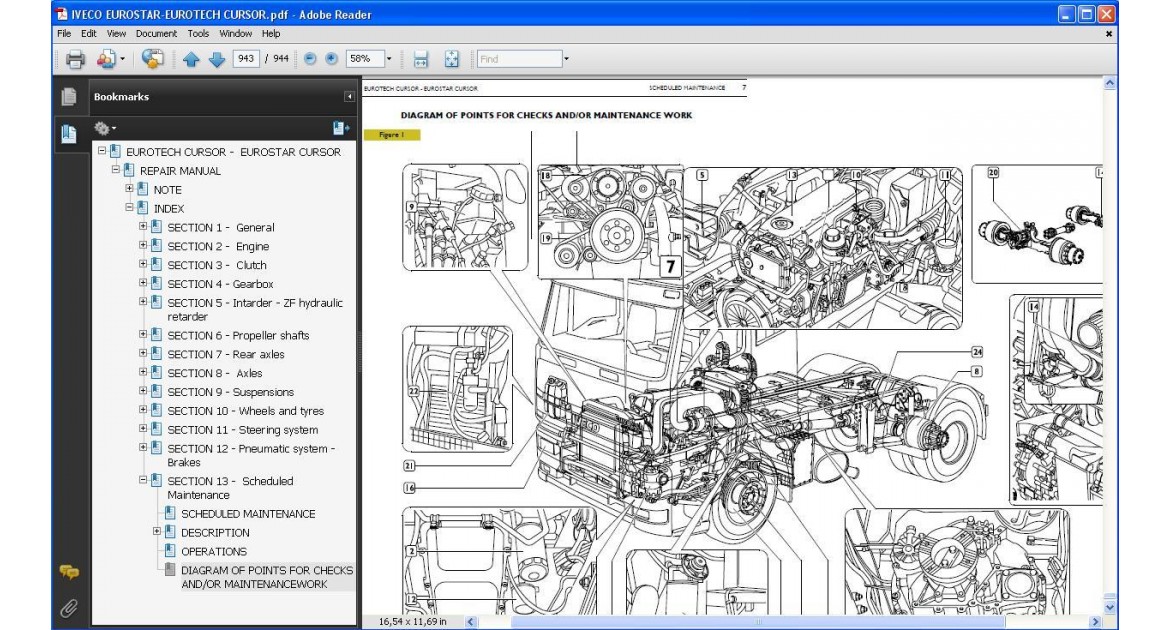Open the Help menu
Viewport: 1170px width, 630px height.
(x=271, y=34)
